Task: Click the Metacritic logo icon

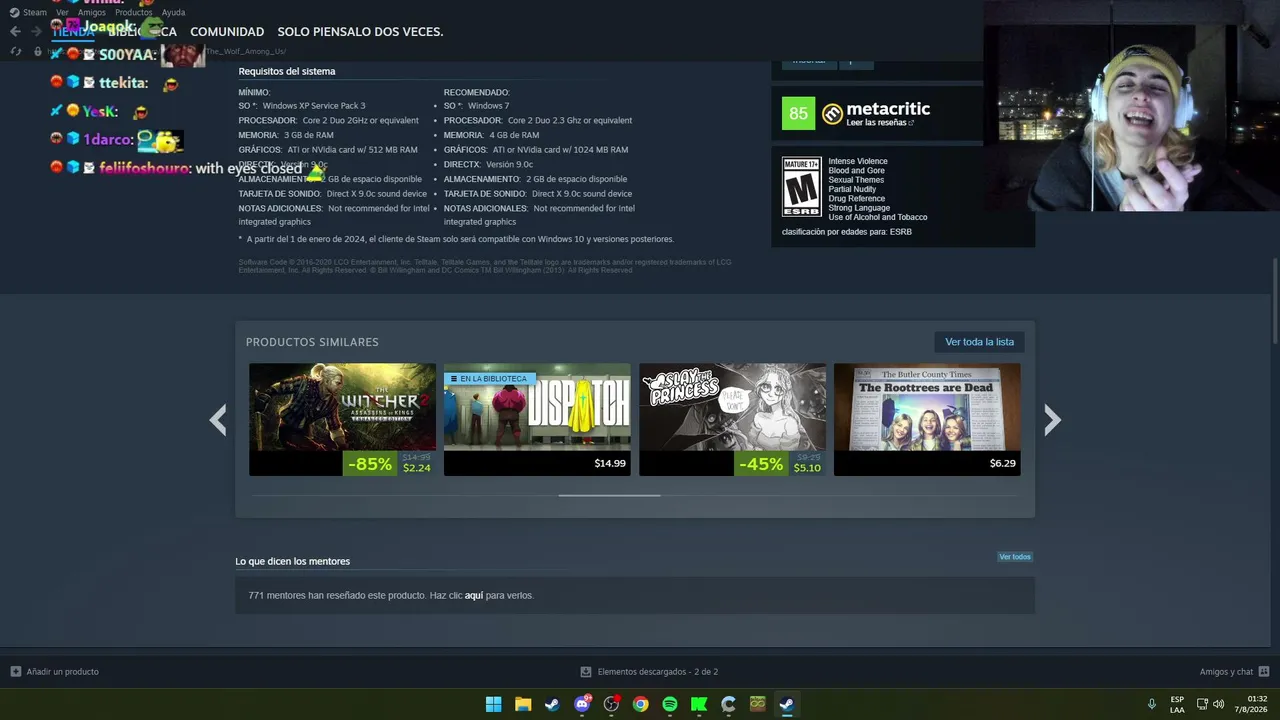Action: [832, 114]
